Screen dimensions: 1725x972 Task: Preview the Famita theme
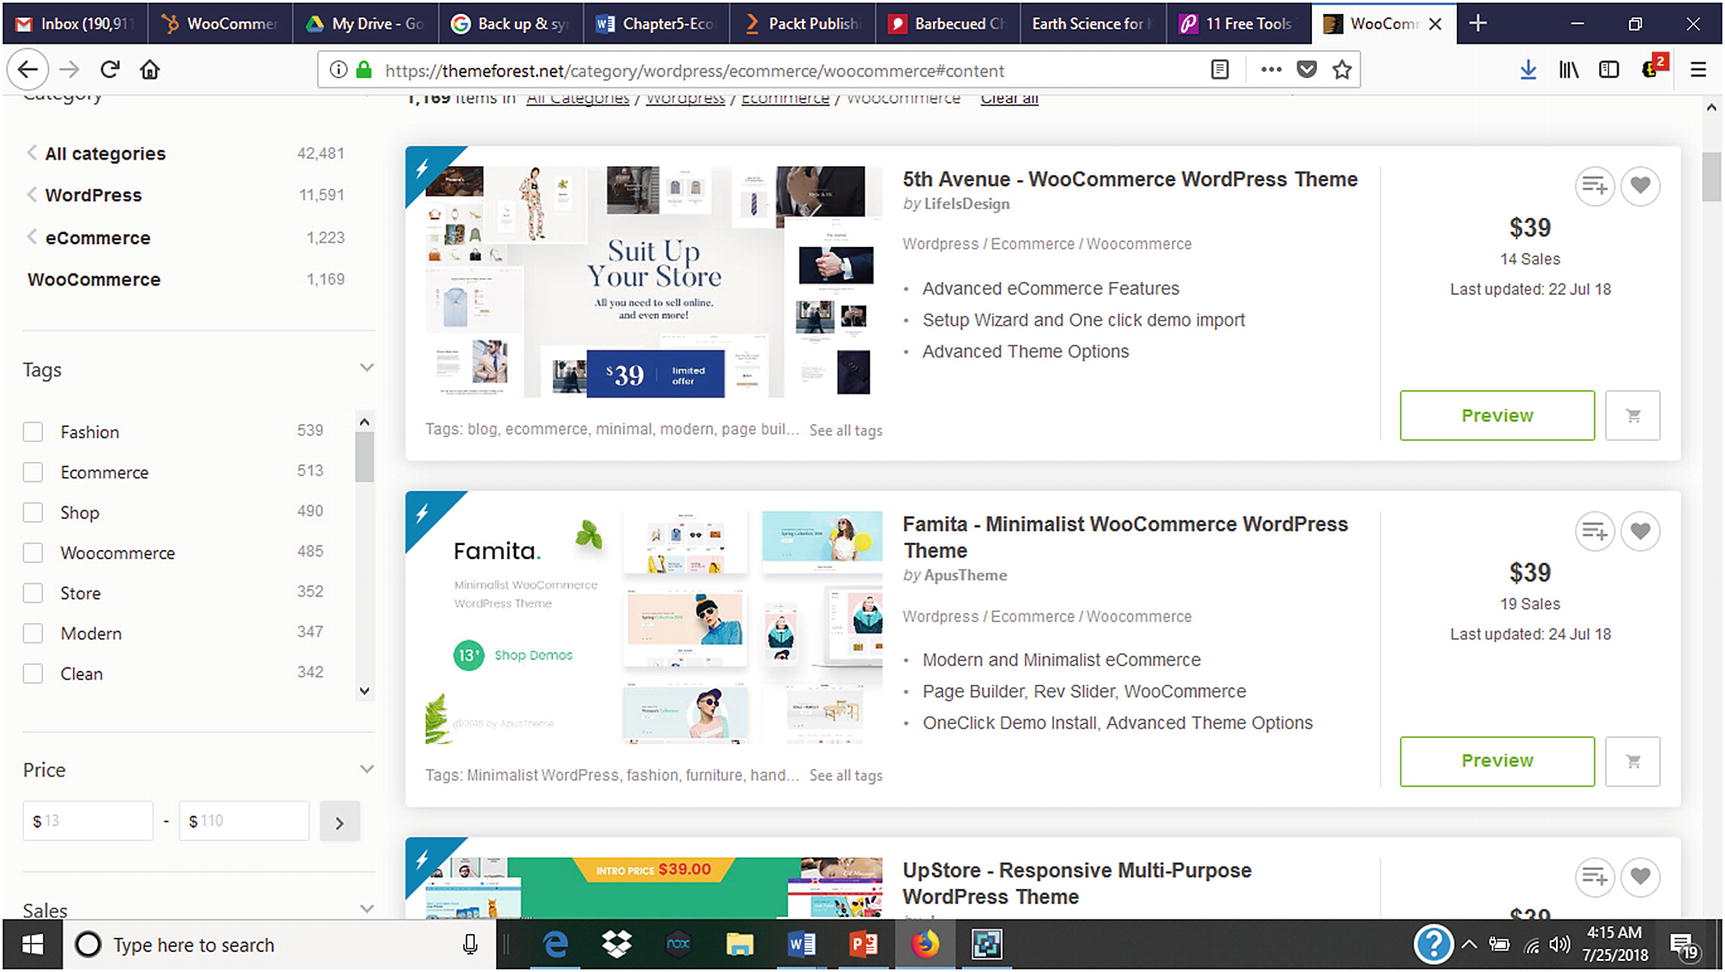coord(1497,761)
